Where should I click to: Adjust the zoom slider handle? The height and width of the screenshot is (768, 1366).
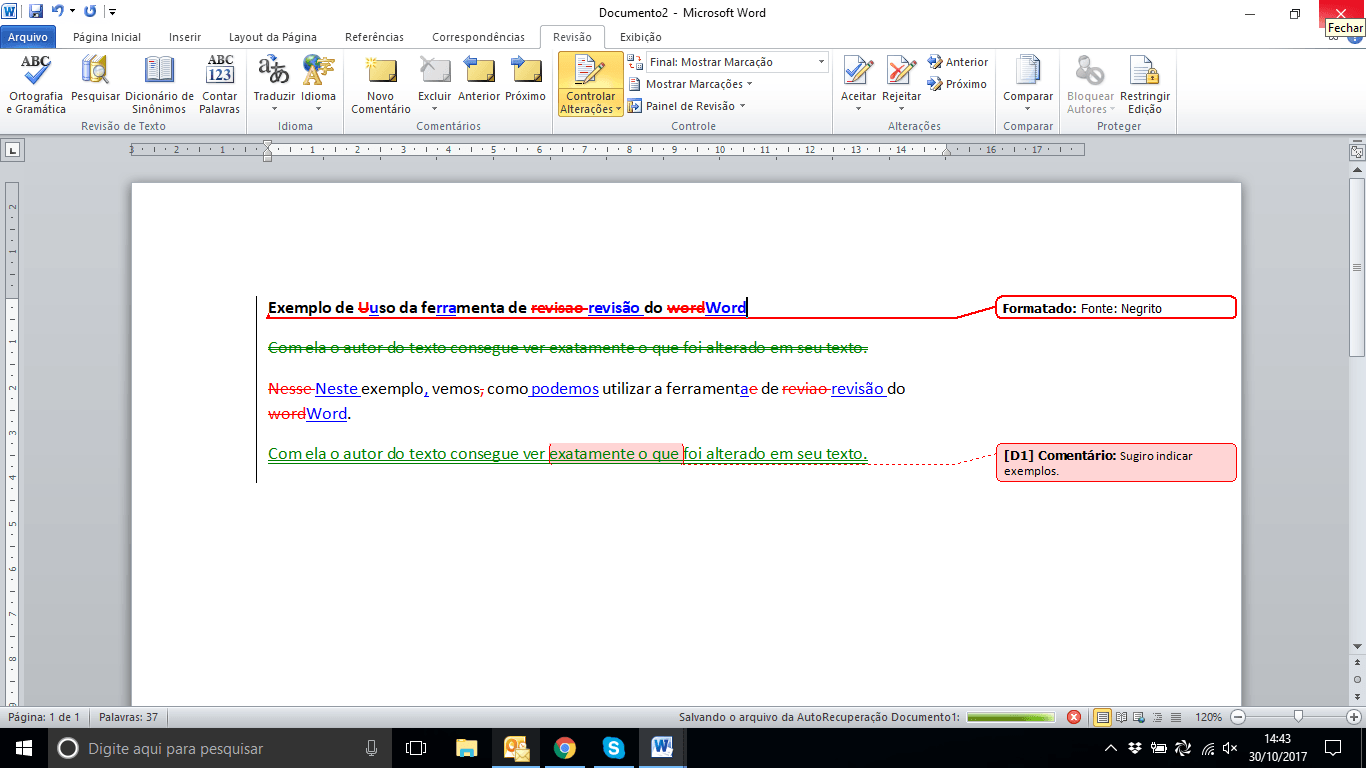point(1298,717)
